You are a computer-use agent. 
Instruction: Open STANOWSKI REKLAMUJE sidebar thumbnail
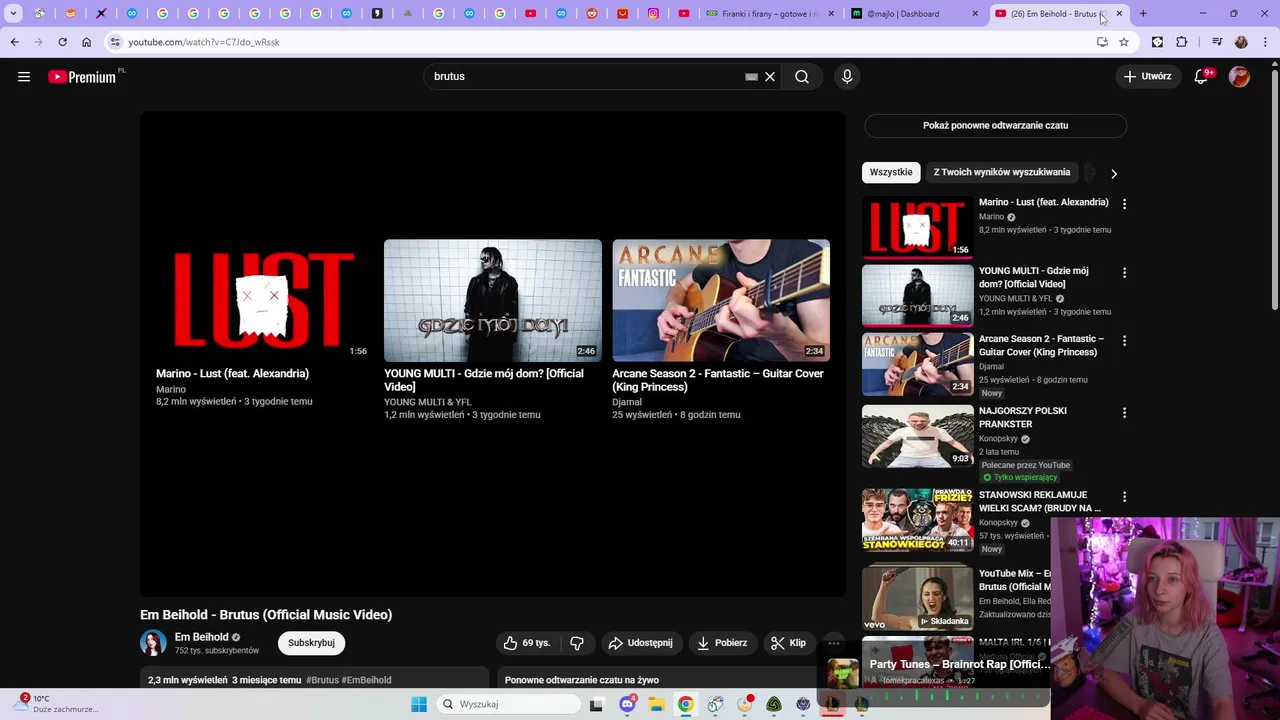pyautogui.click(x=917, y=520)
